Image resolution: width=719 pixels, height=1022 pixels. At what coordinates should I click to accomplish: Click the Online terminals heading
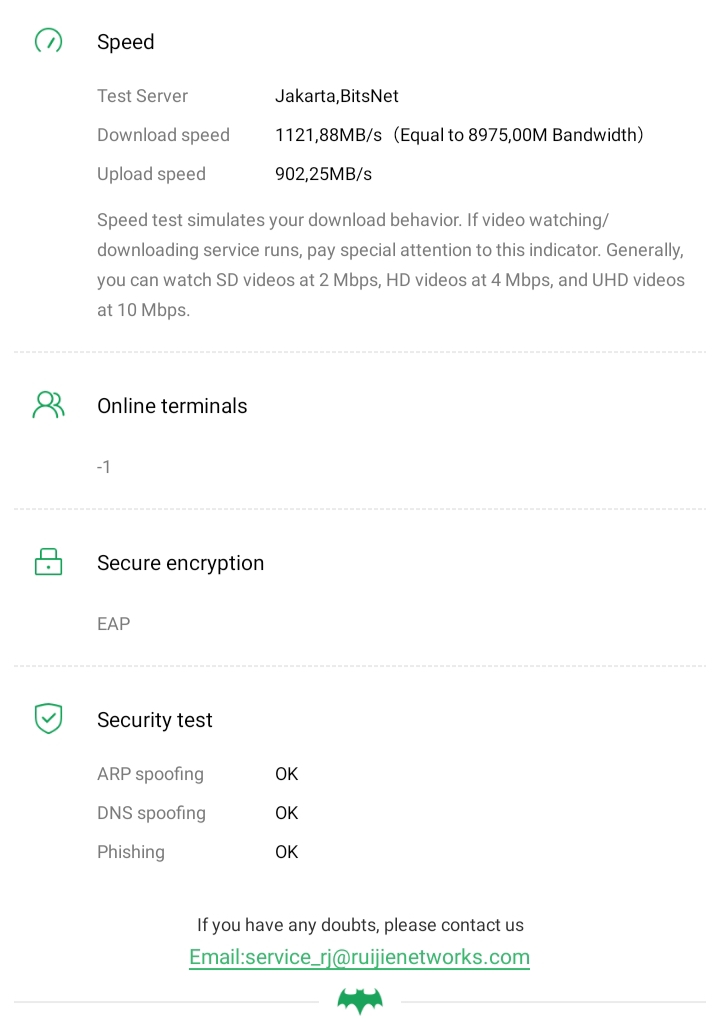click(172, 406)
